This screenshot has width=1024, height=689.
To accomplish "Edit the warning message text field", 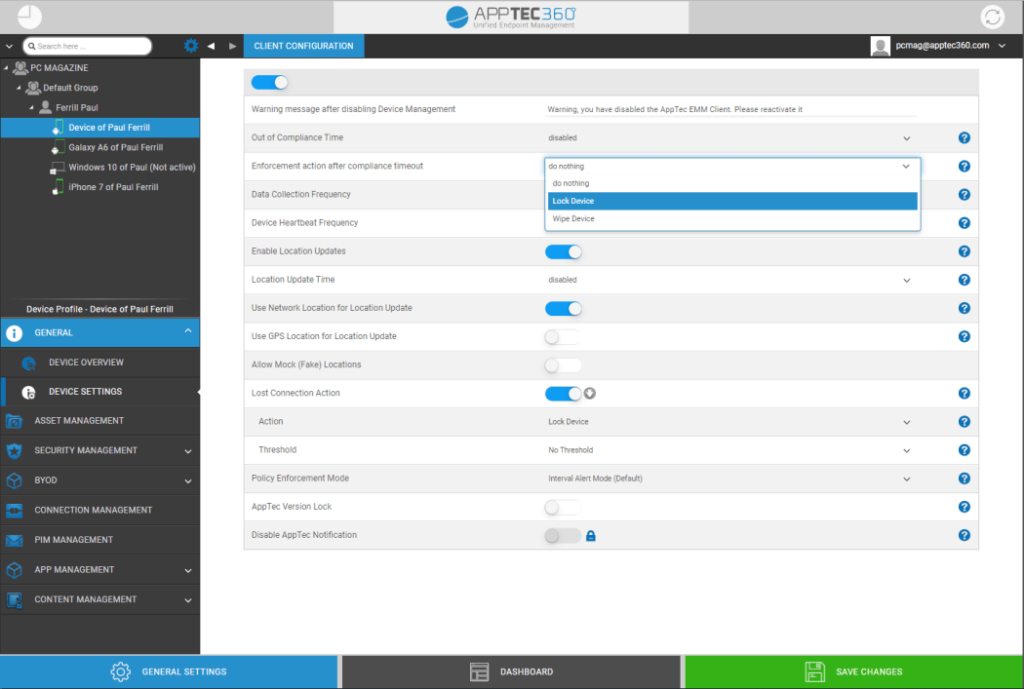I will [x=731, y=109].
